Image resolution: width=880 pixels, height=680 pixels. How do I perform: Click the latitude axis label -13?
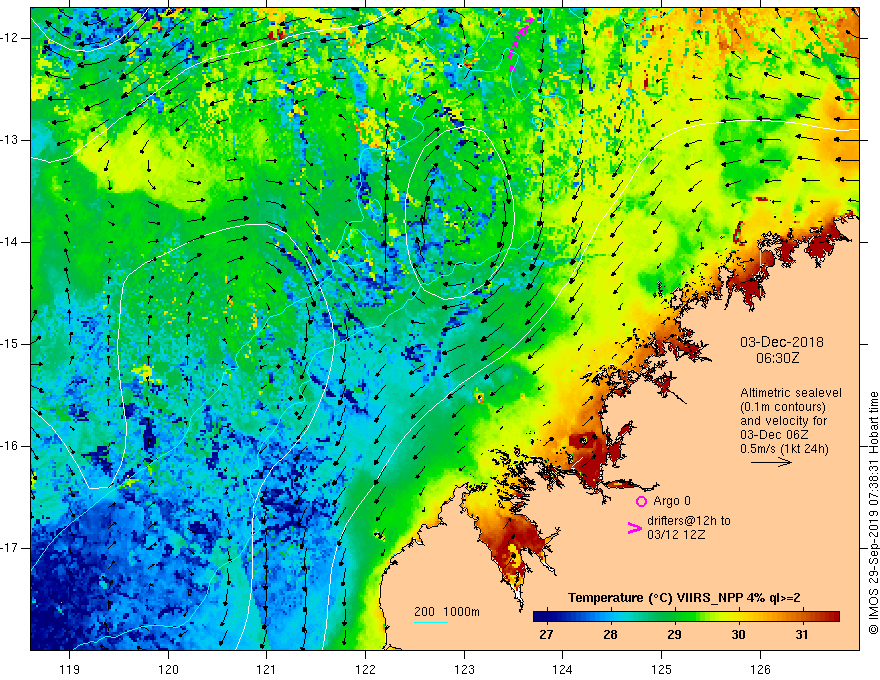tap(10, 140)
